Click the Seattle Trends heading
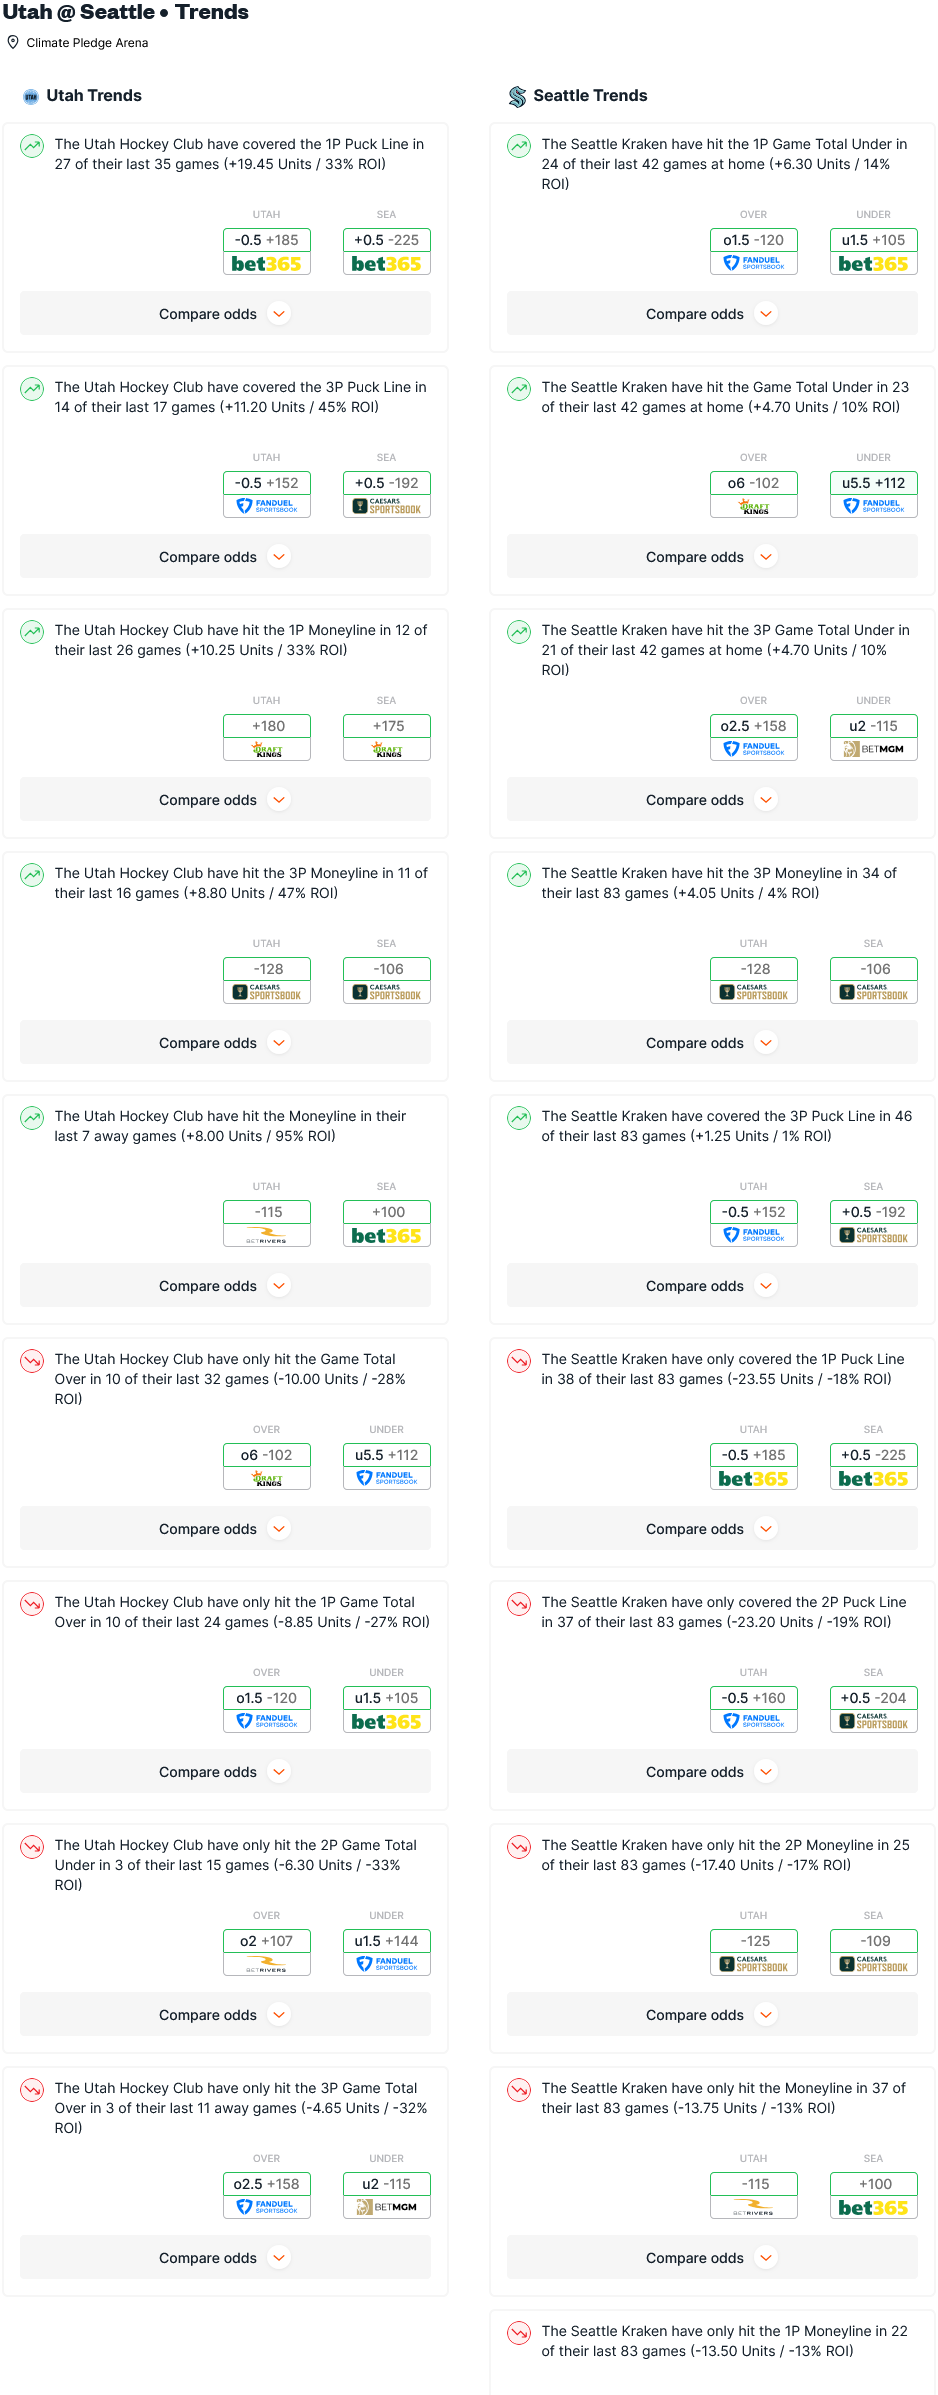Viewport: 938px width, 2395px height. click(590, 96)
